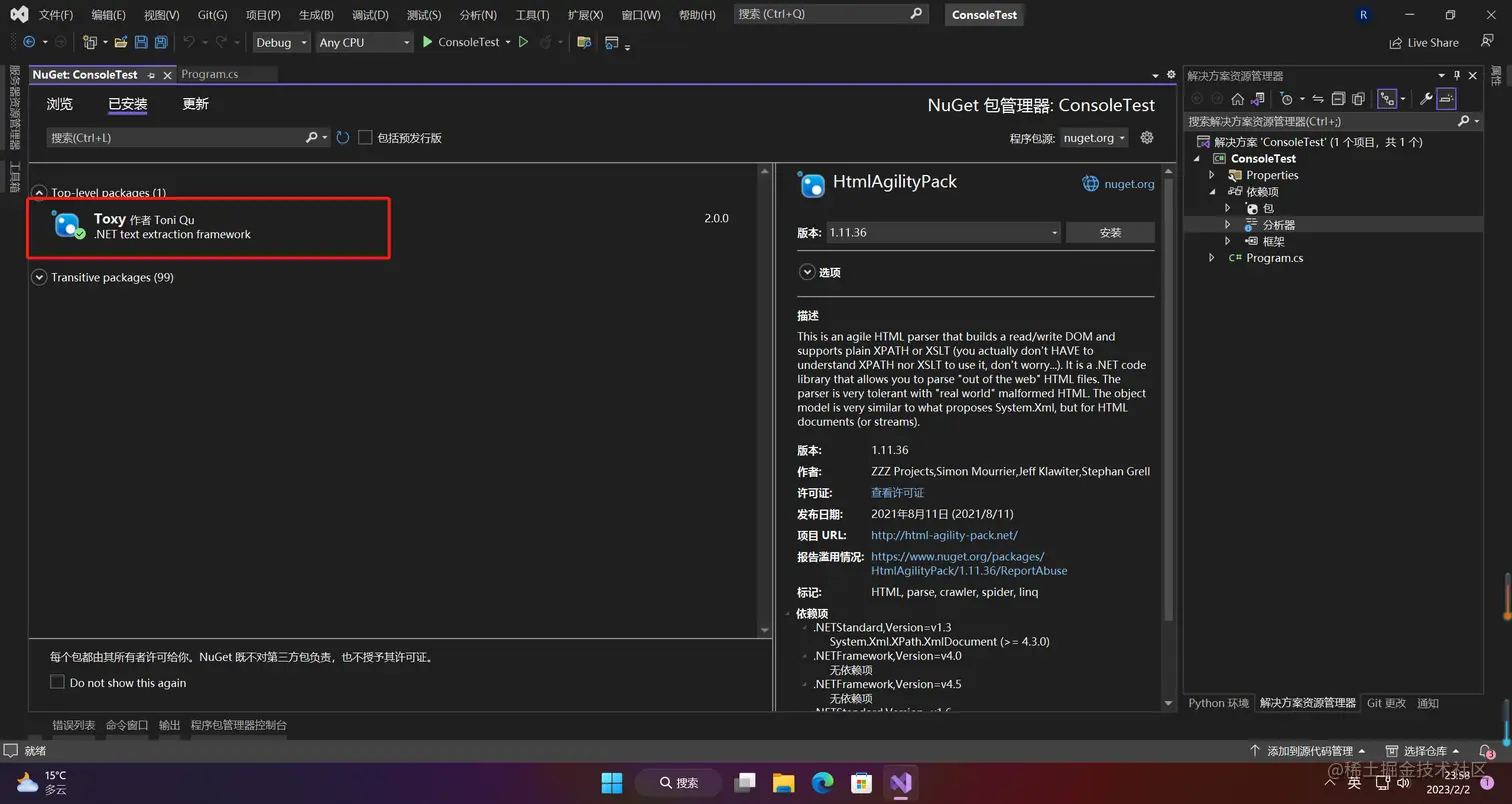1512x804 pixels.
Task: Click the find in files icon
Action: click(x=584, y=42)
